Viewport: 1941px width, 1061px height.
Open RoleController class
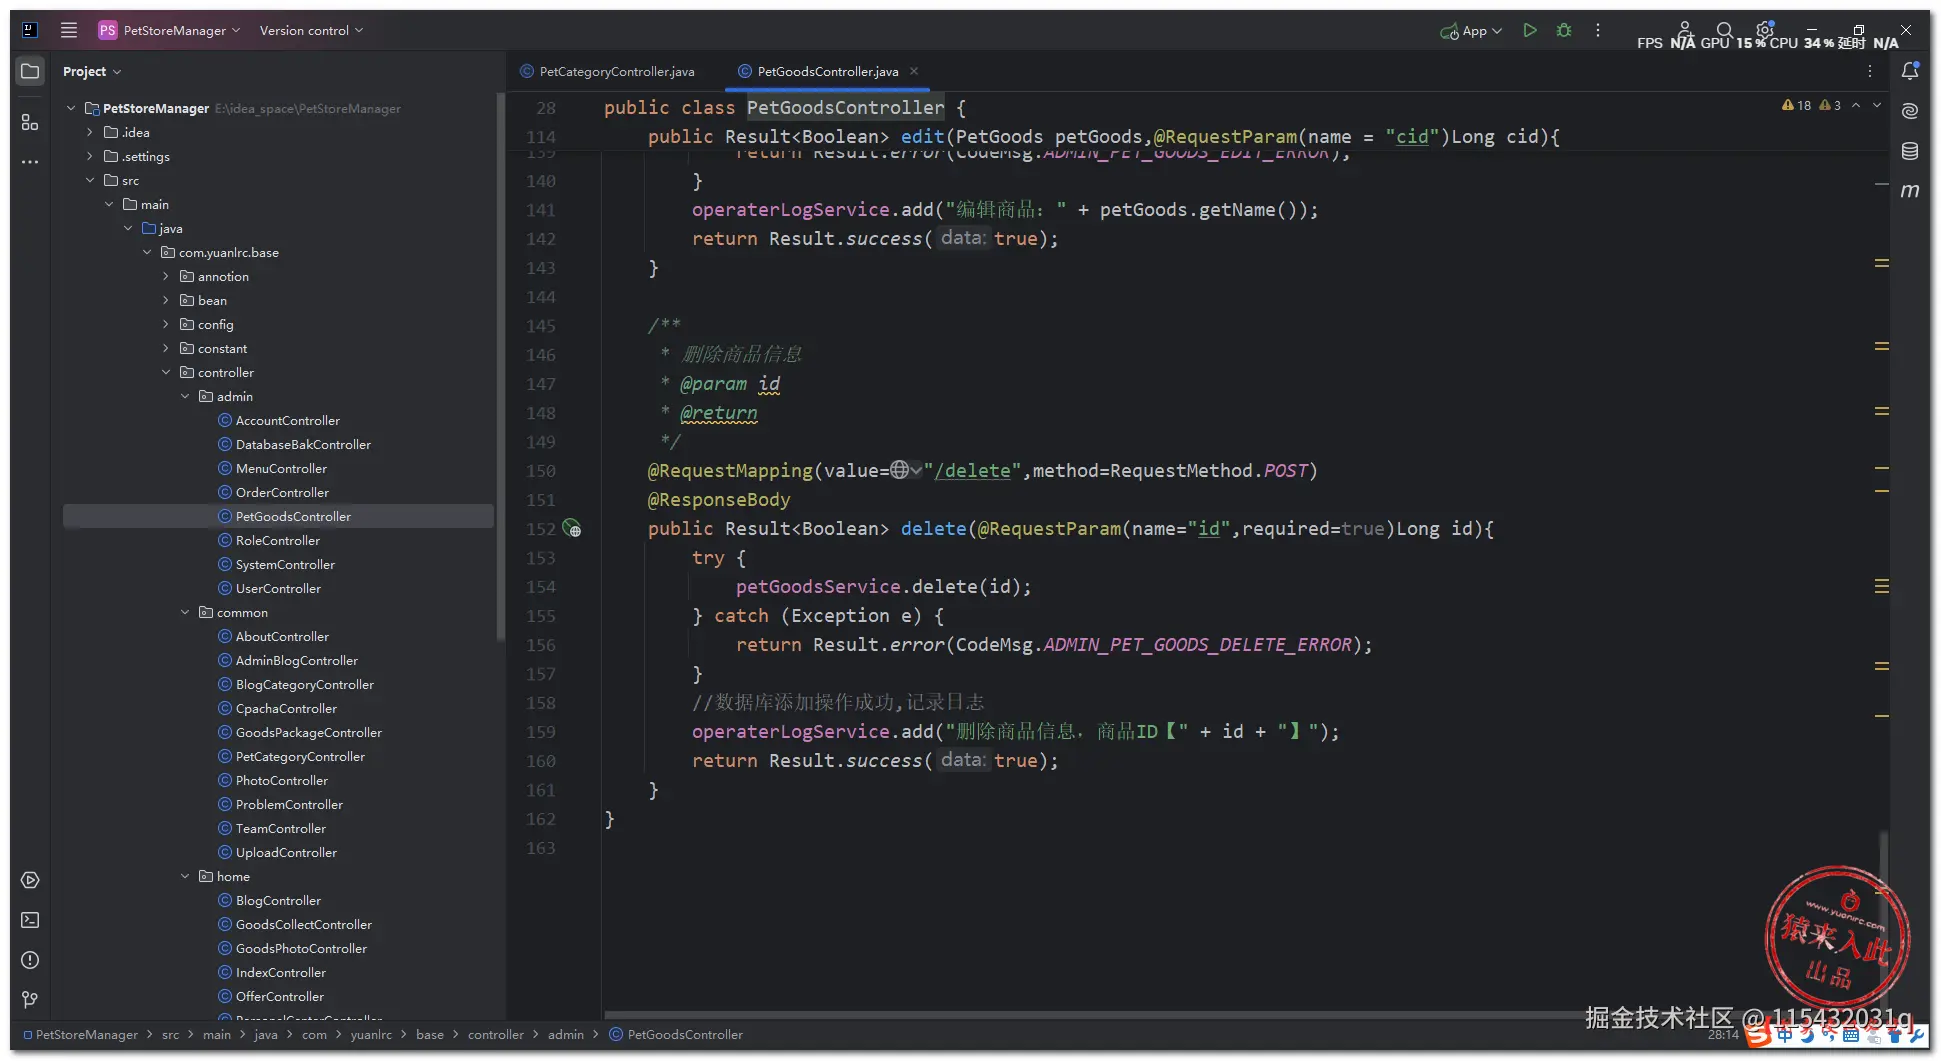tap(278, 540)
